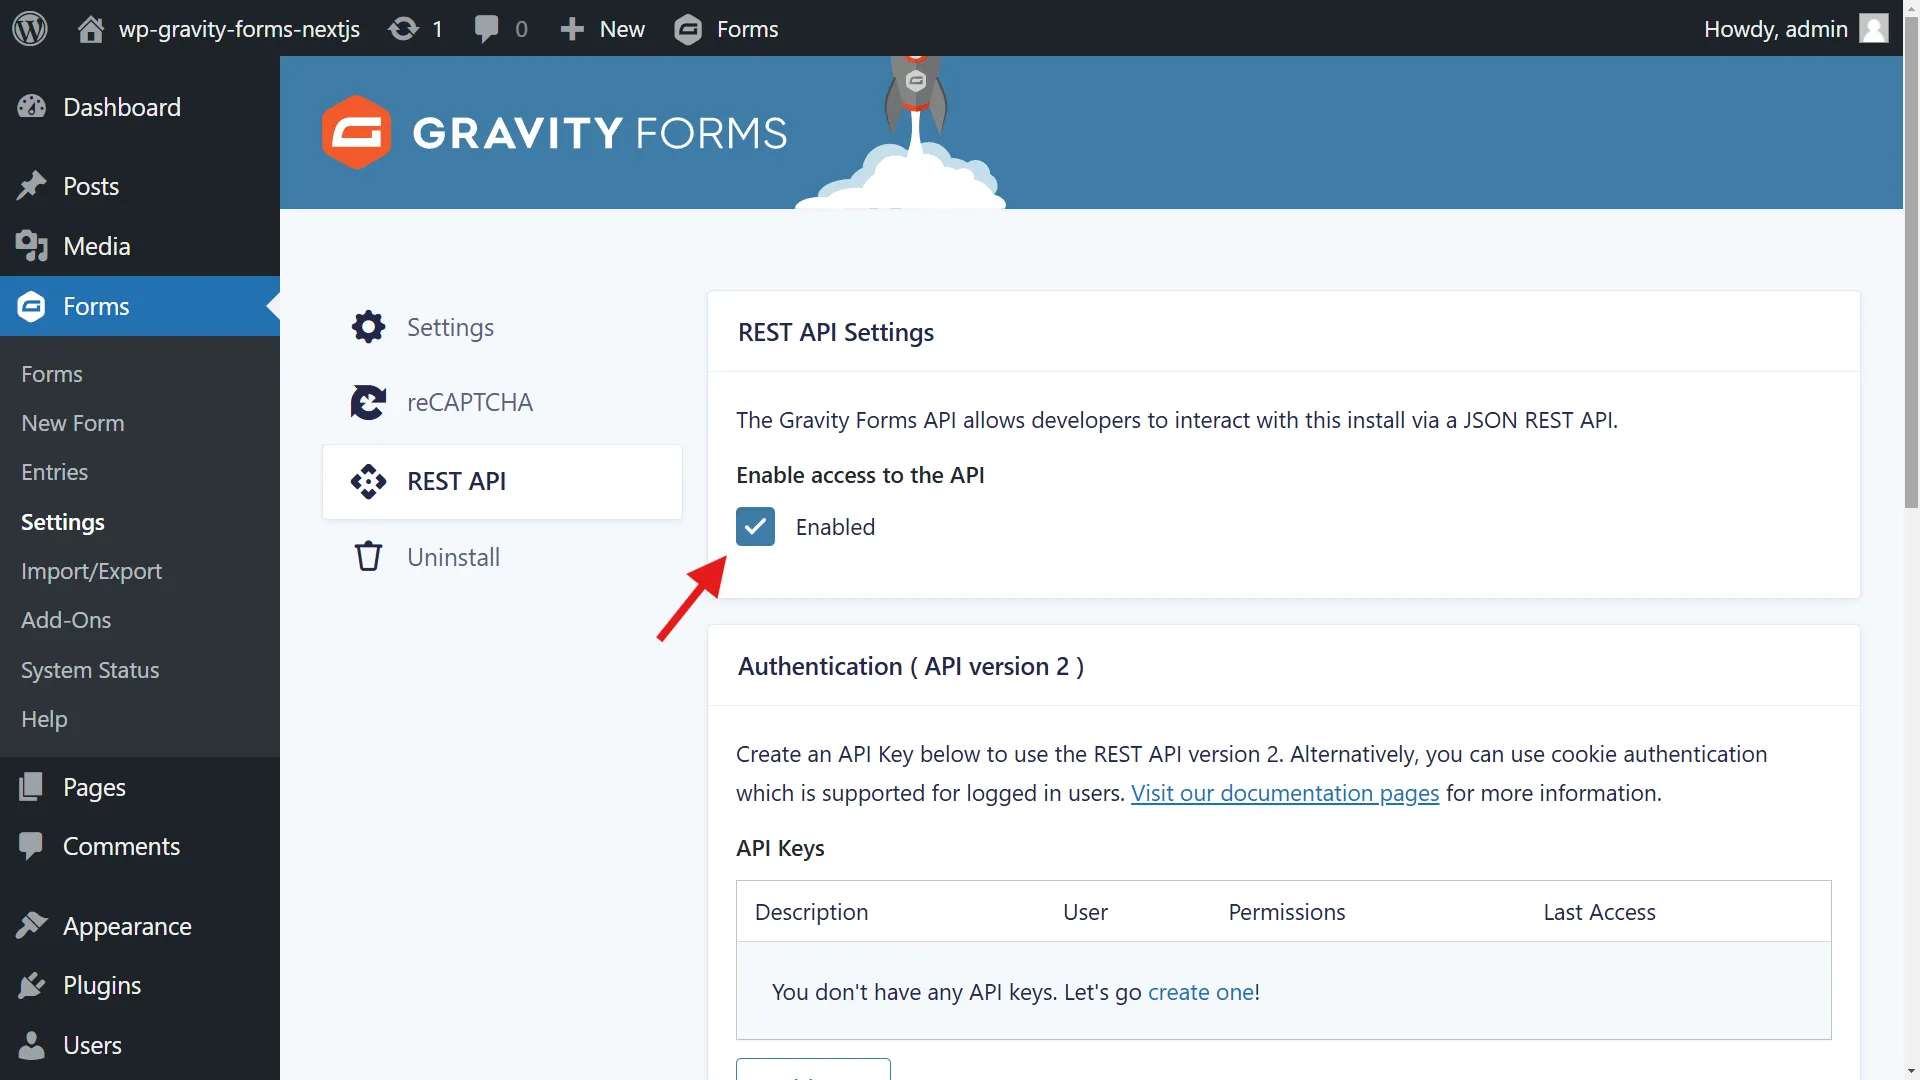Open Help submenu item
The width and height of the screenshot is (1920, 1080).
coord(44,719)
